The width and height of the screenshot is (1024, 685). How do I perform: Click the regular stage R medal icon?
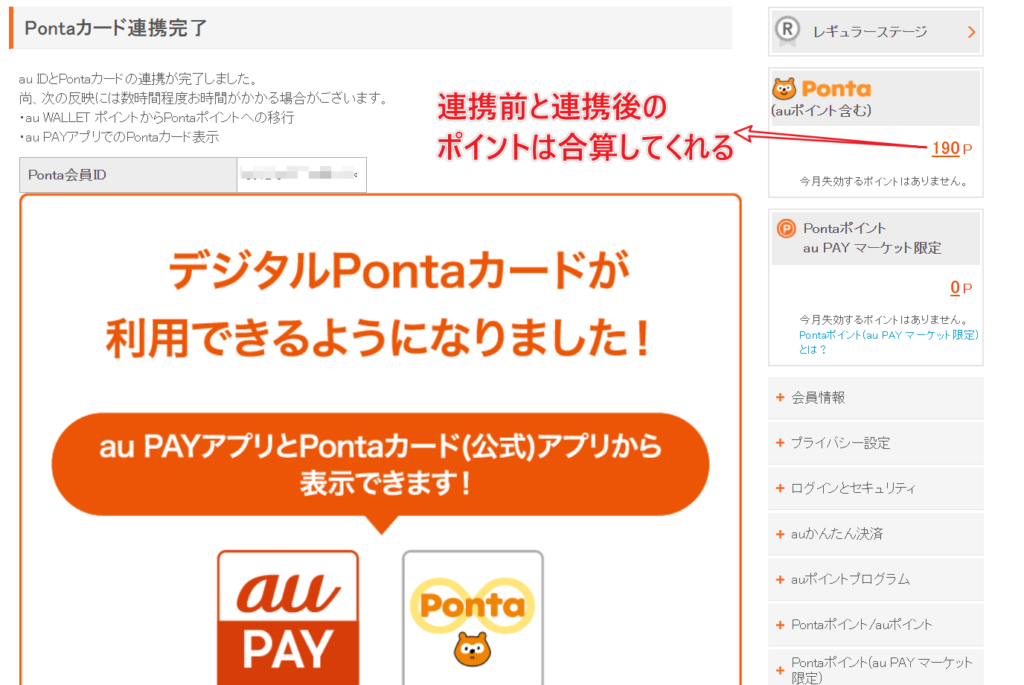789,32
